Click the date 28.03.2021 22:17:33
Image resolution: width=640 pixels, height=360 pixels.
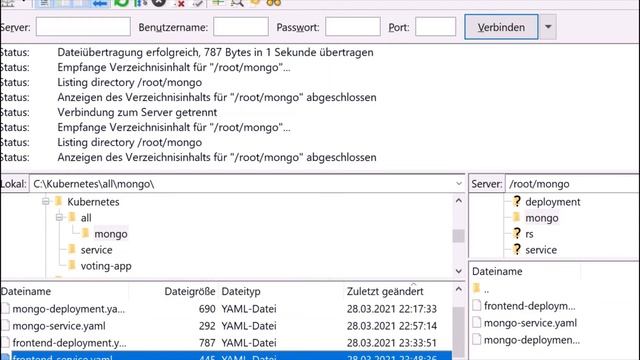pyautogui.click(x=392, y=309)
